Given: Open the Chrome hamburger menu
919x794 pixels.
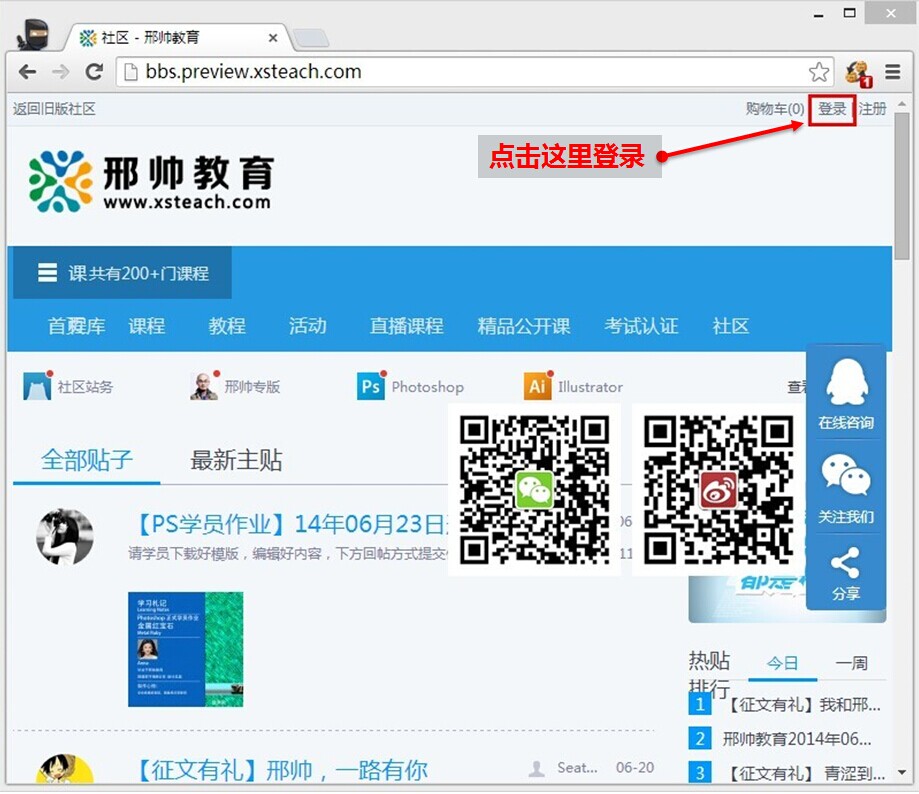Looking at the screenshot, I should [893, 72].
